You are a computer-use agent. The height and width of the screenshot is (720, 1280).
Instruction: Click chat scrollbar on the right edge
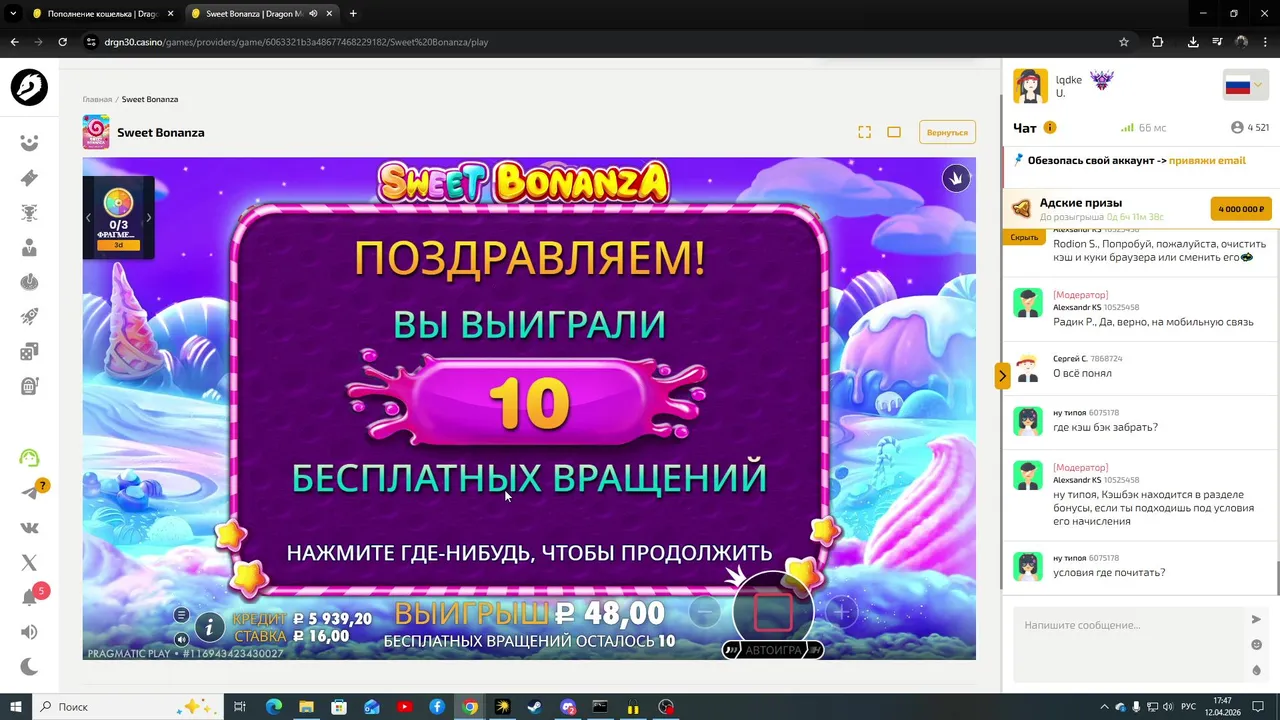point(1277,577)
